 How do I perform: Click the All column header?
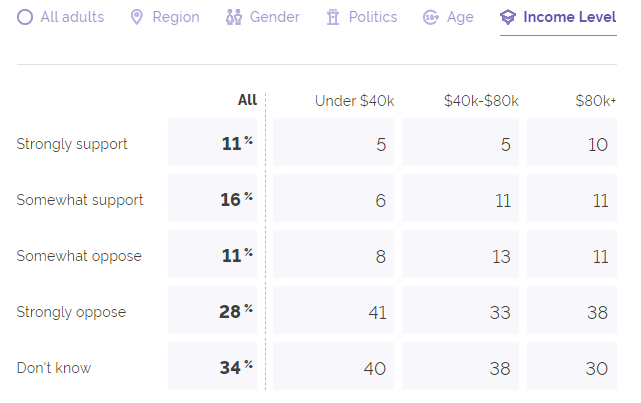[247, 99]
